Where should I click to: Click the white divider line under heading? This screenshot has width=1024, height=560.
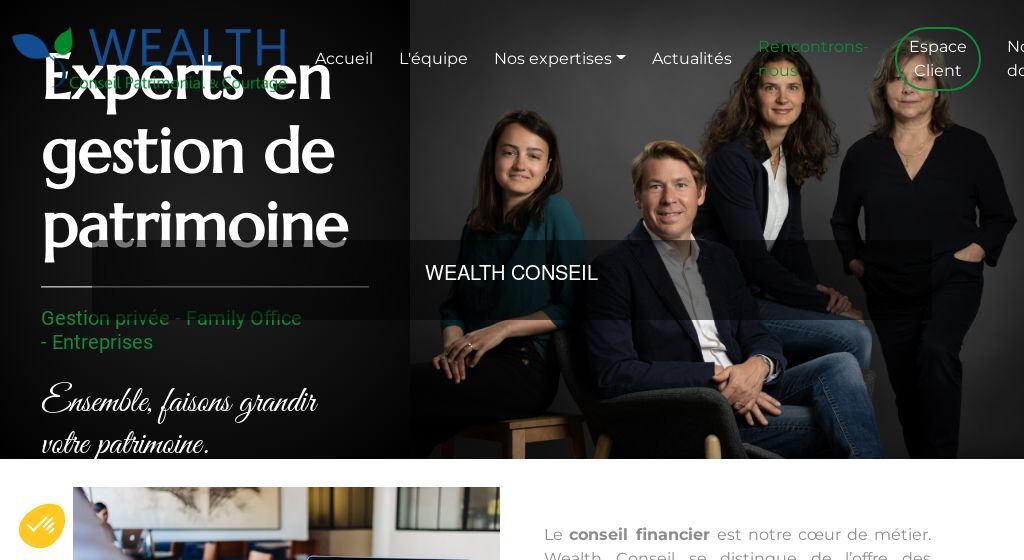coord(205,287)
